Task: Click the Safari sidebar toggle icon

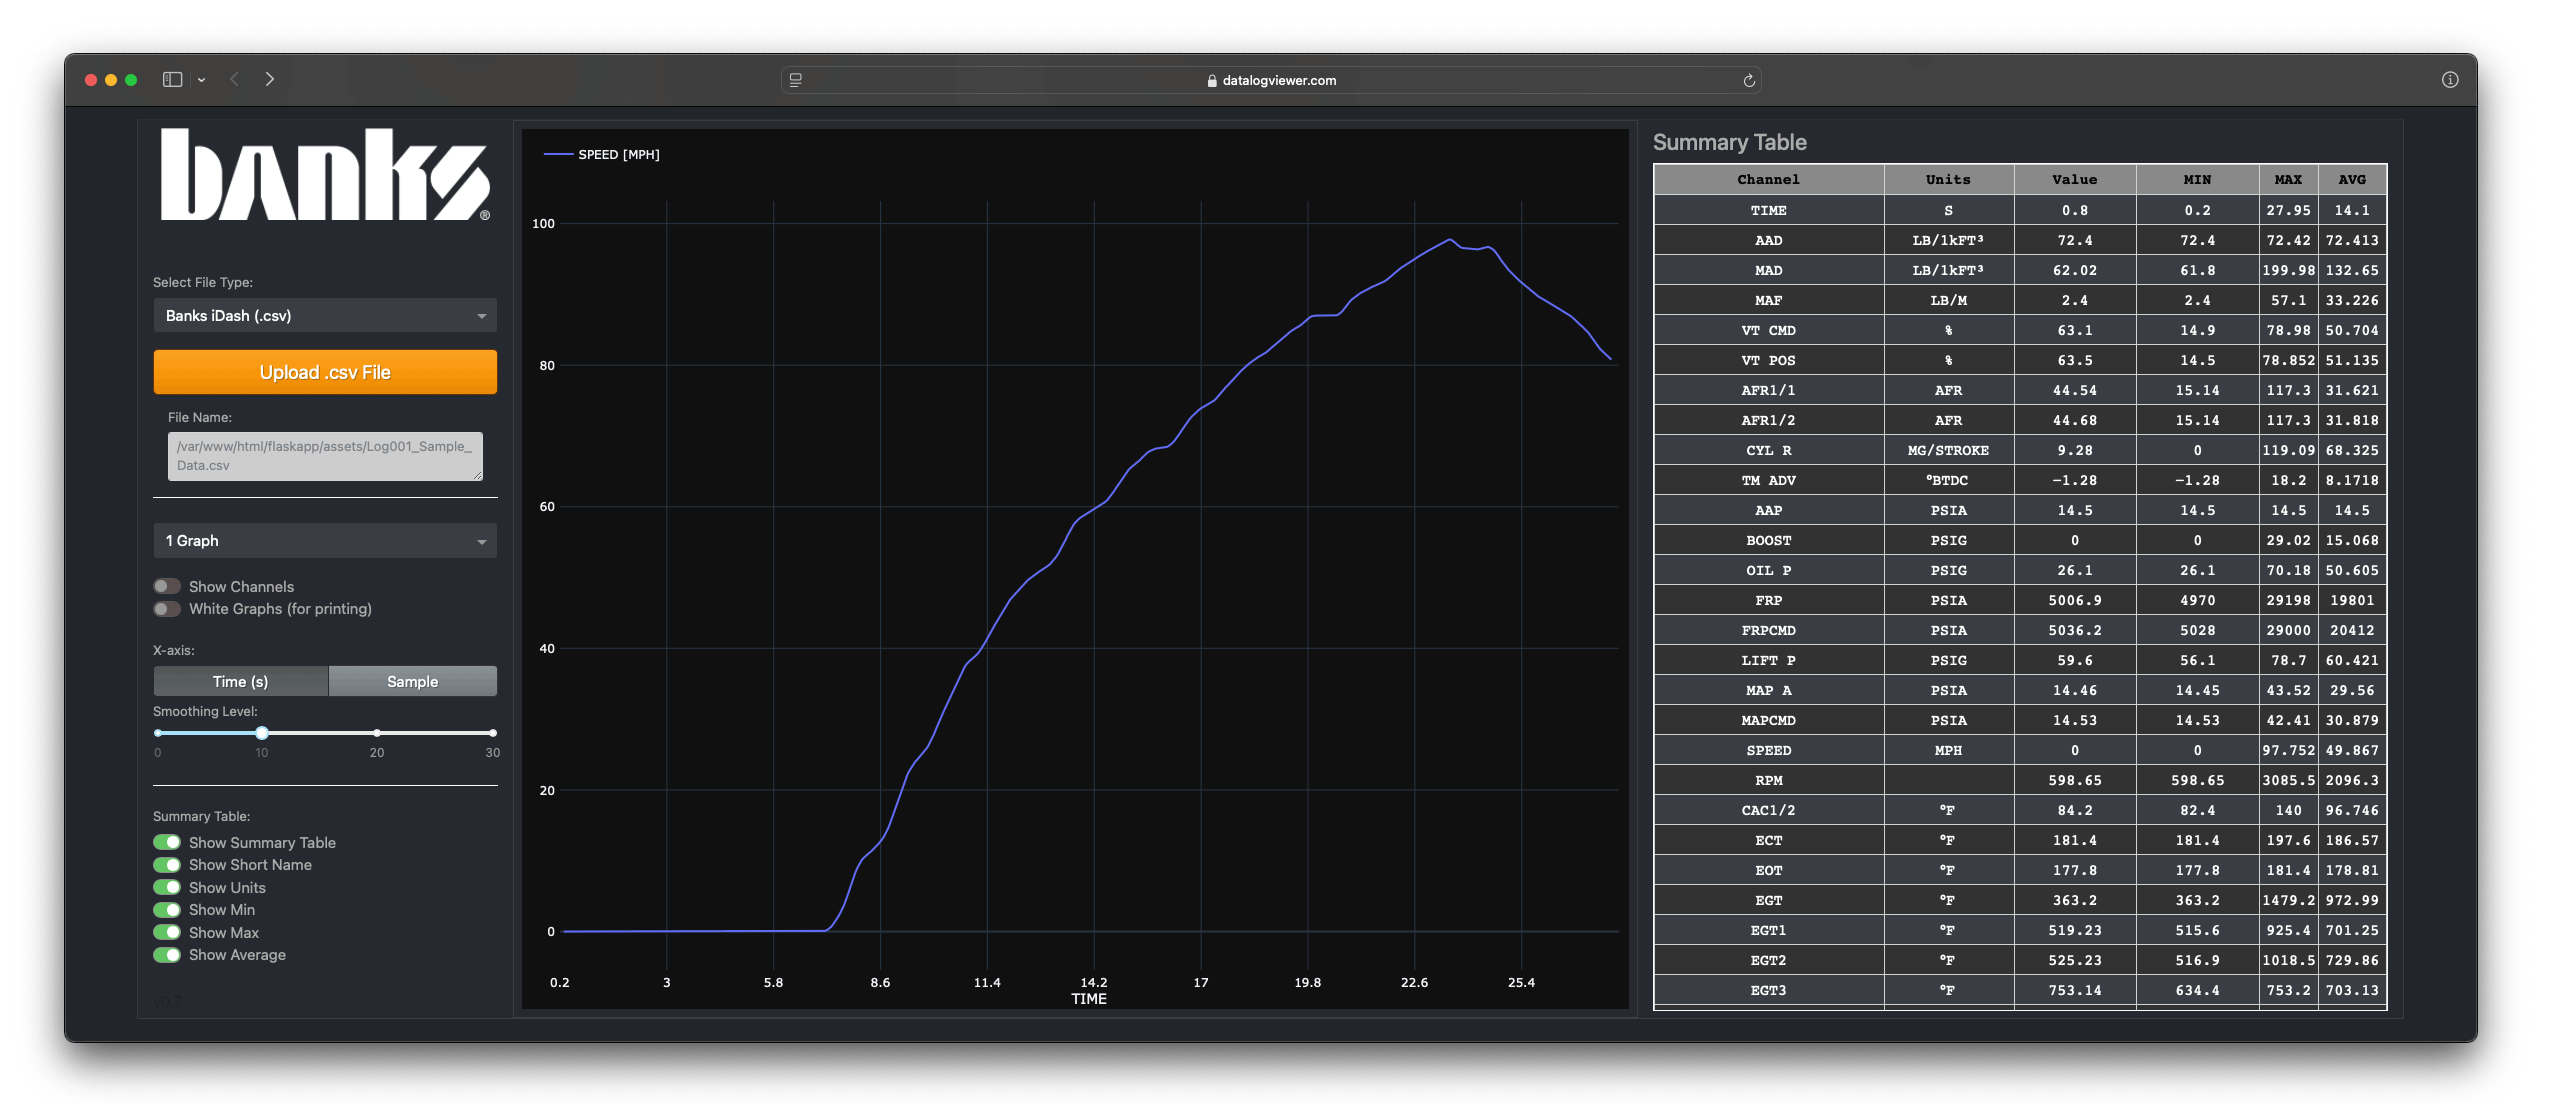Action: point(172,80)
